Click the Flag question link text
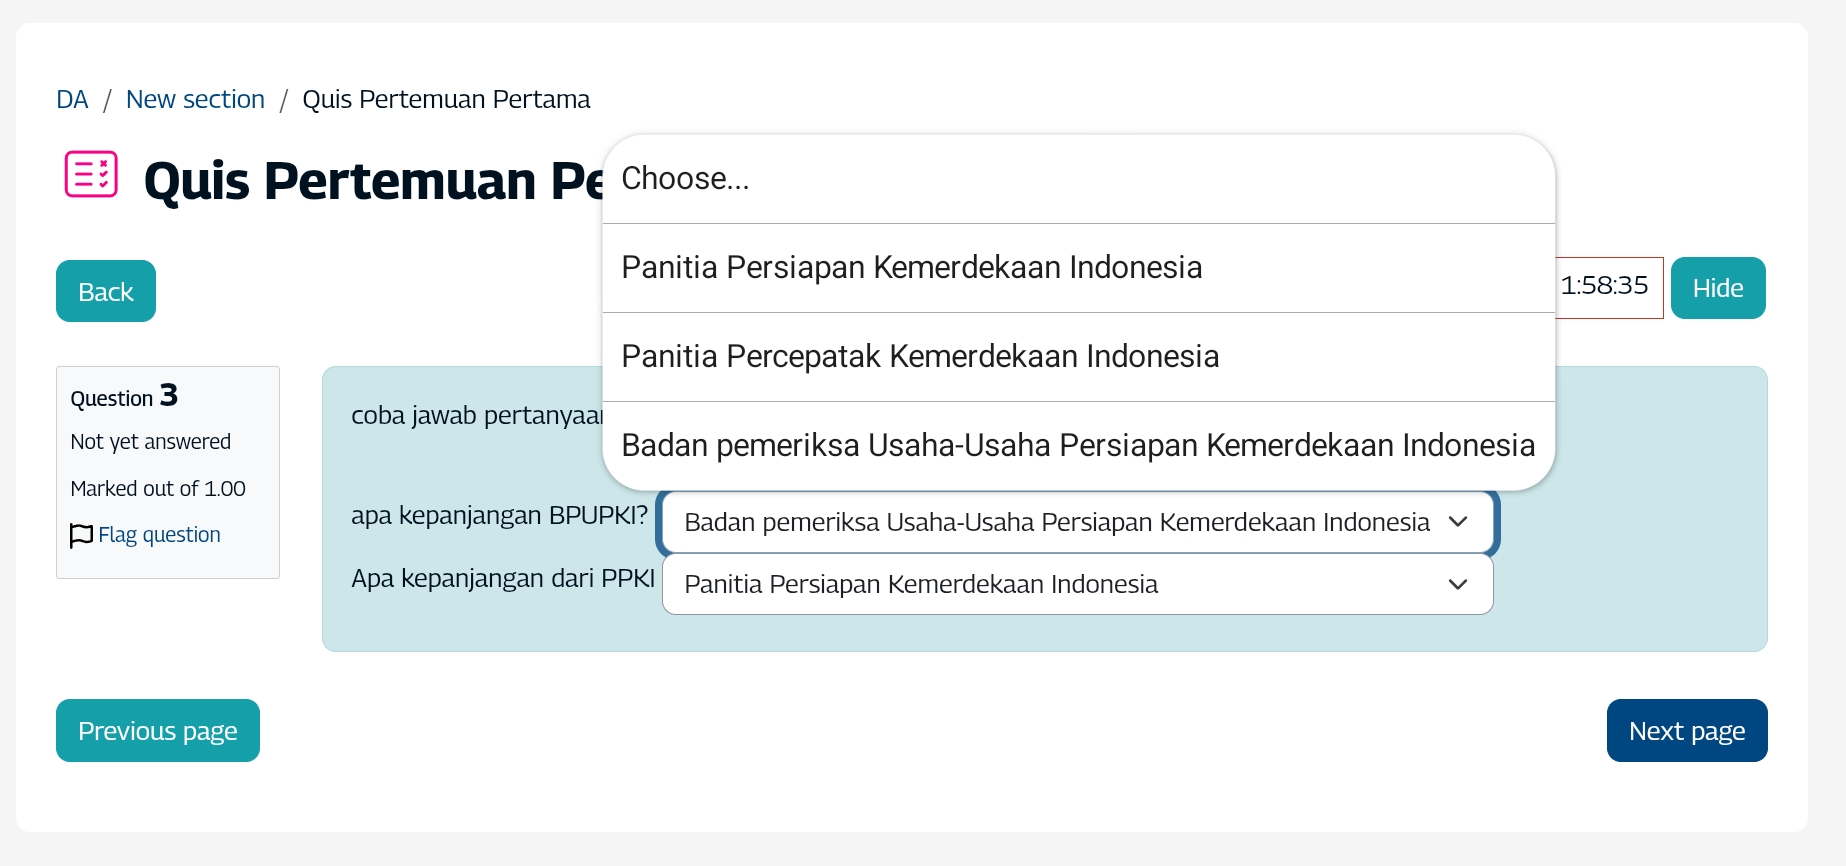This screenshot has height=866, width=1846. pyautogui.click(x=159, y=535)
